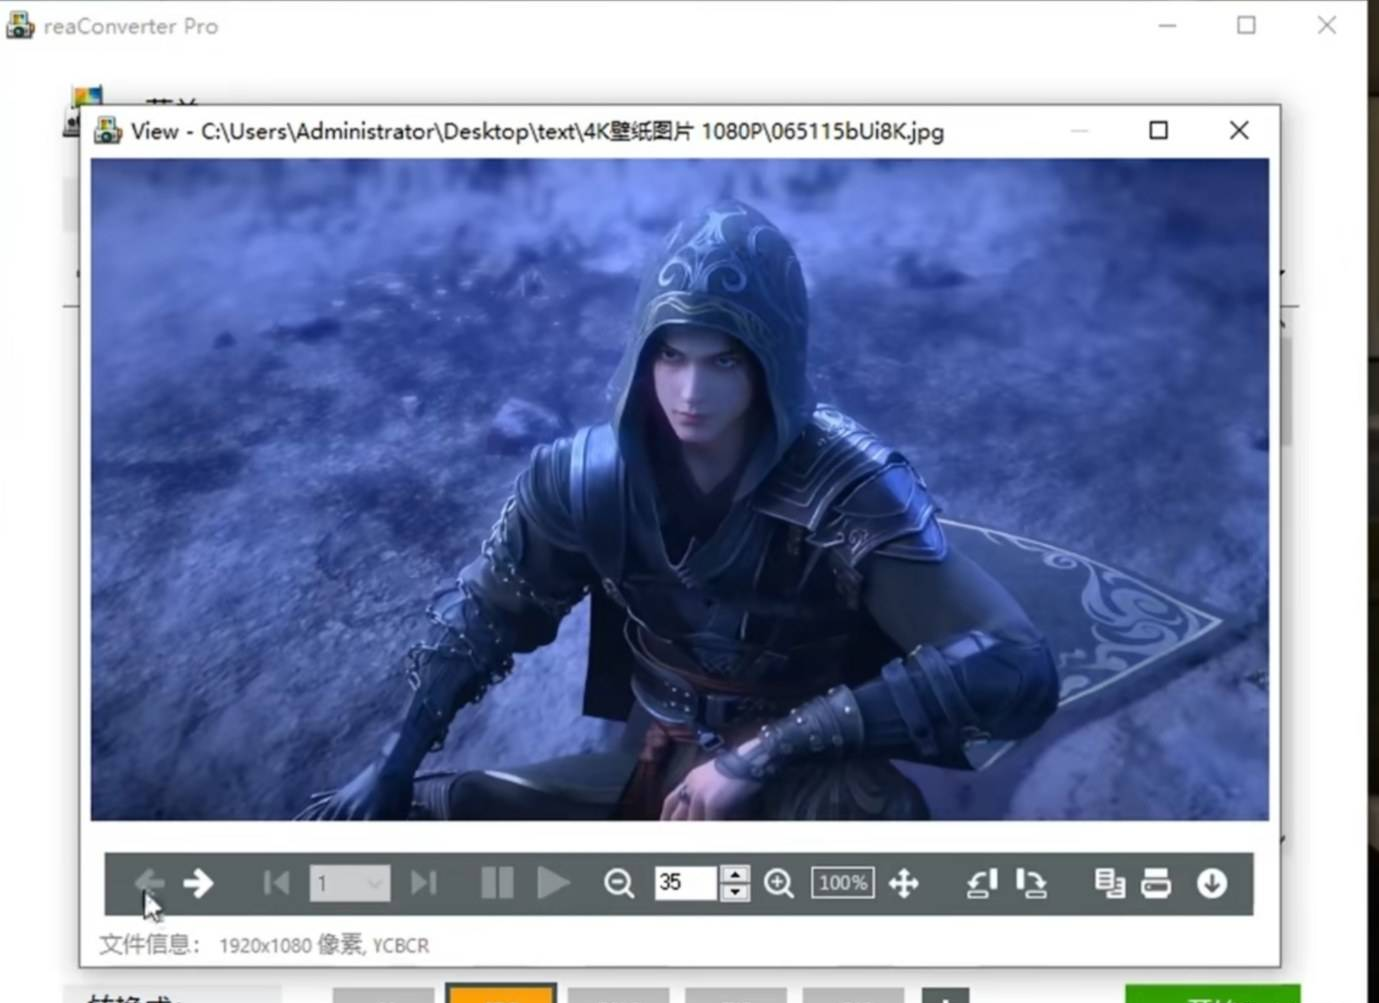The width and height of the screenshot is (1379, 1003).
Task: Decrease zoom value with down stepper
Action: (x=735, y=892)
